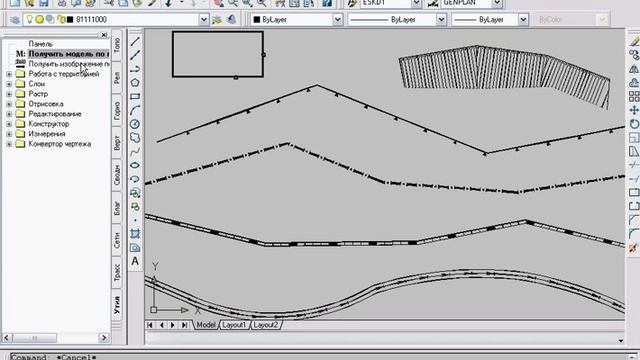Select the Break tool with the open gap

(634, 207)
